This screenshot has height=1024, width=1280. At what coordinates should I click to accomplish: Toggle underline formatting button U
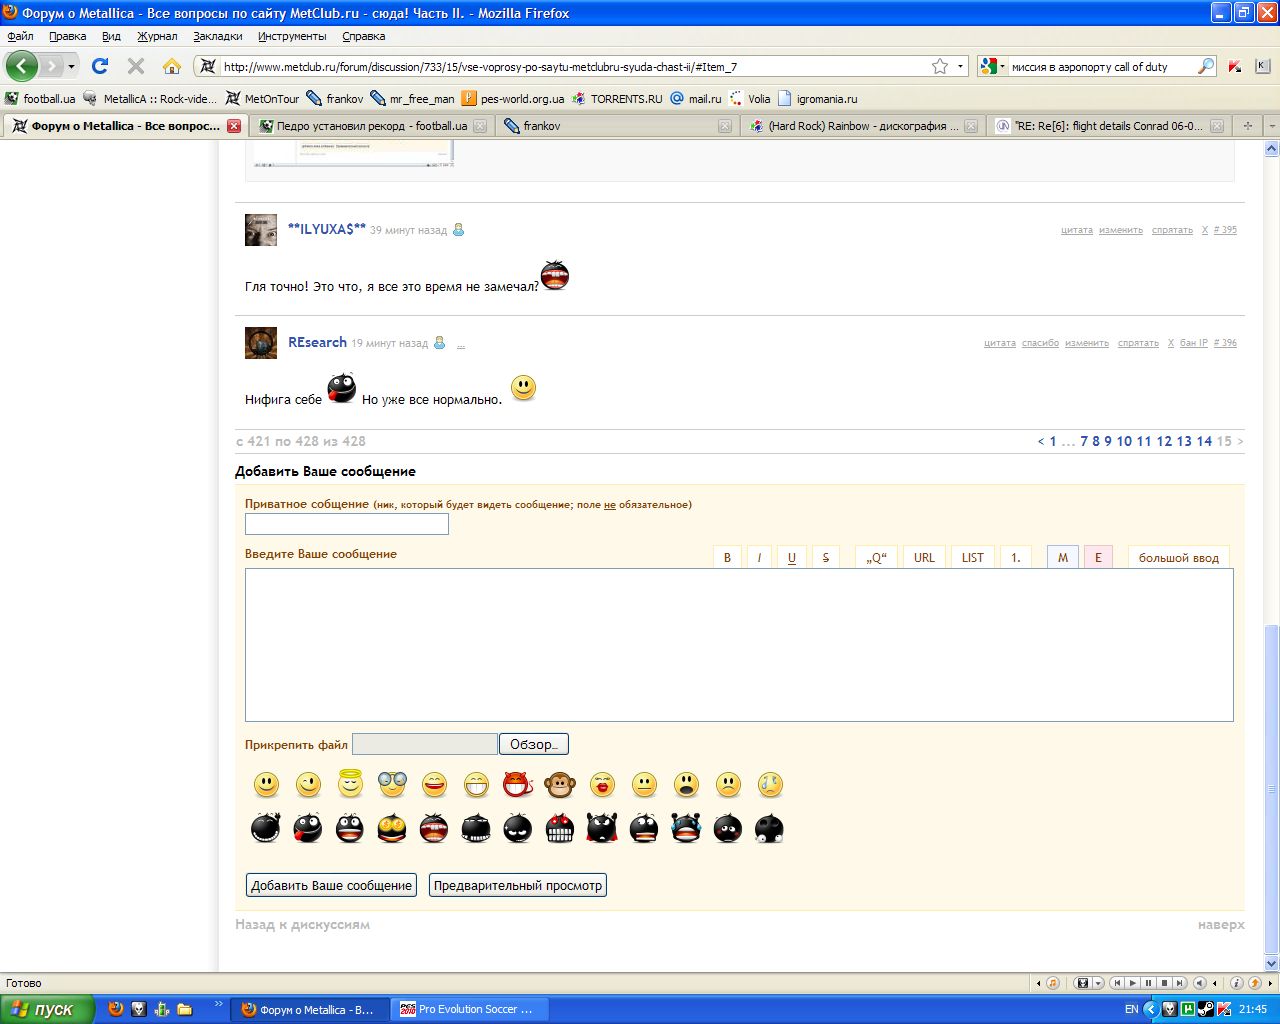click(791, 558)
